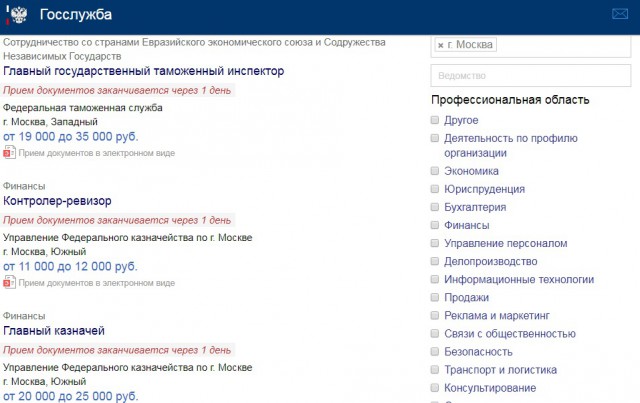Screen dimensions: 640x403
Task: Open the Главный казначей vacancy
Action: pyautogui.click(x=54, y=331)
